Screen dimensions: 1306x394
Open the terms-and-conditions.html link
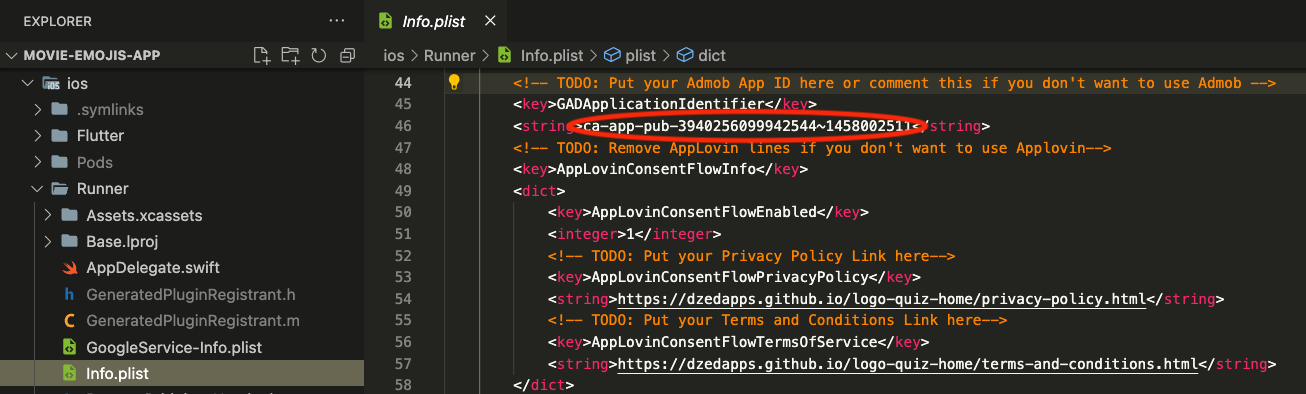(x=907, y=364)
